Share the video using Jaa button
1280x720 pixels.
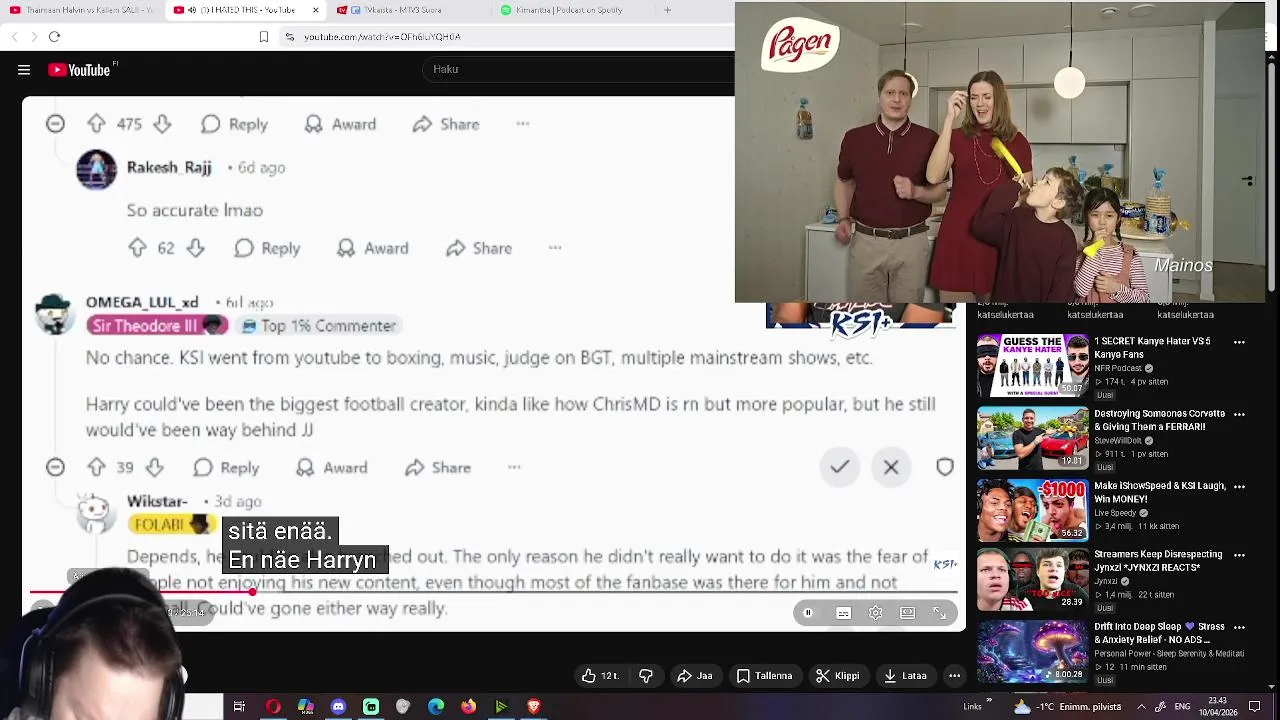(x=694, y=676)
